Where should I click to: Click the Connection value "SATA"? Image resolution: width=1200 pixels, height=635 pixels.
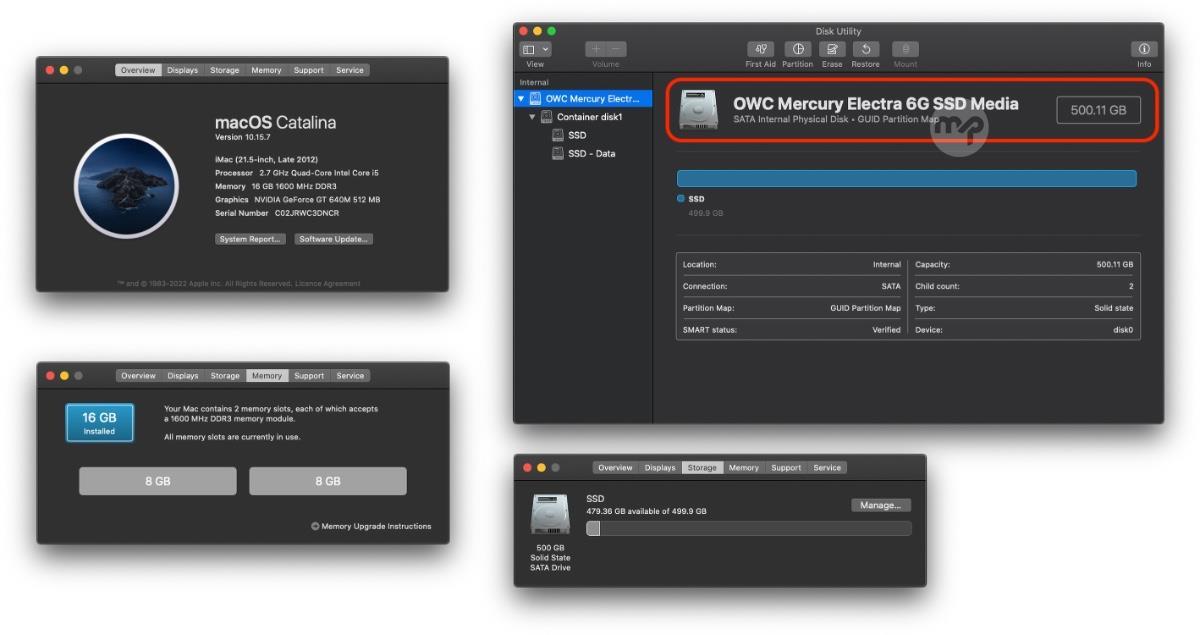tap(891, 286)
